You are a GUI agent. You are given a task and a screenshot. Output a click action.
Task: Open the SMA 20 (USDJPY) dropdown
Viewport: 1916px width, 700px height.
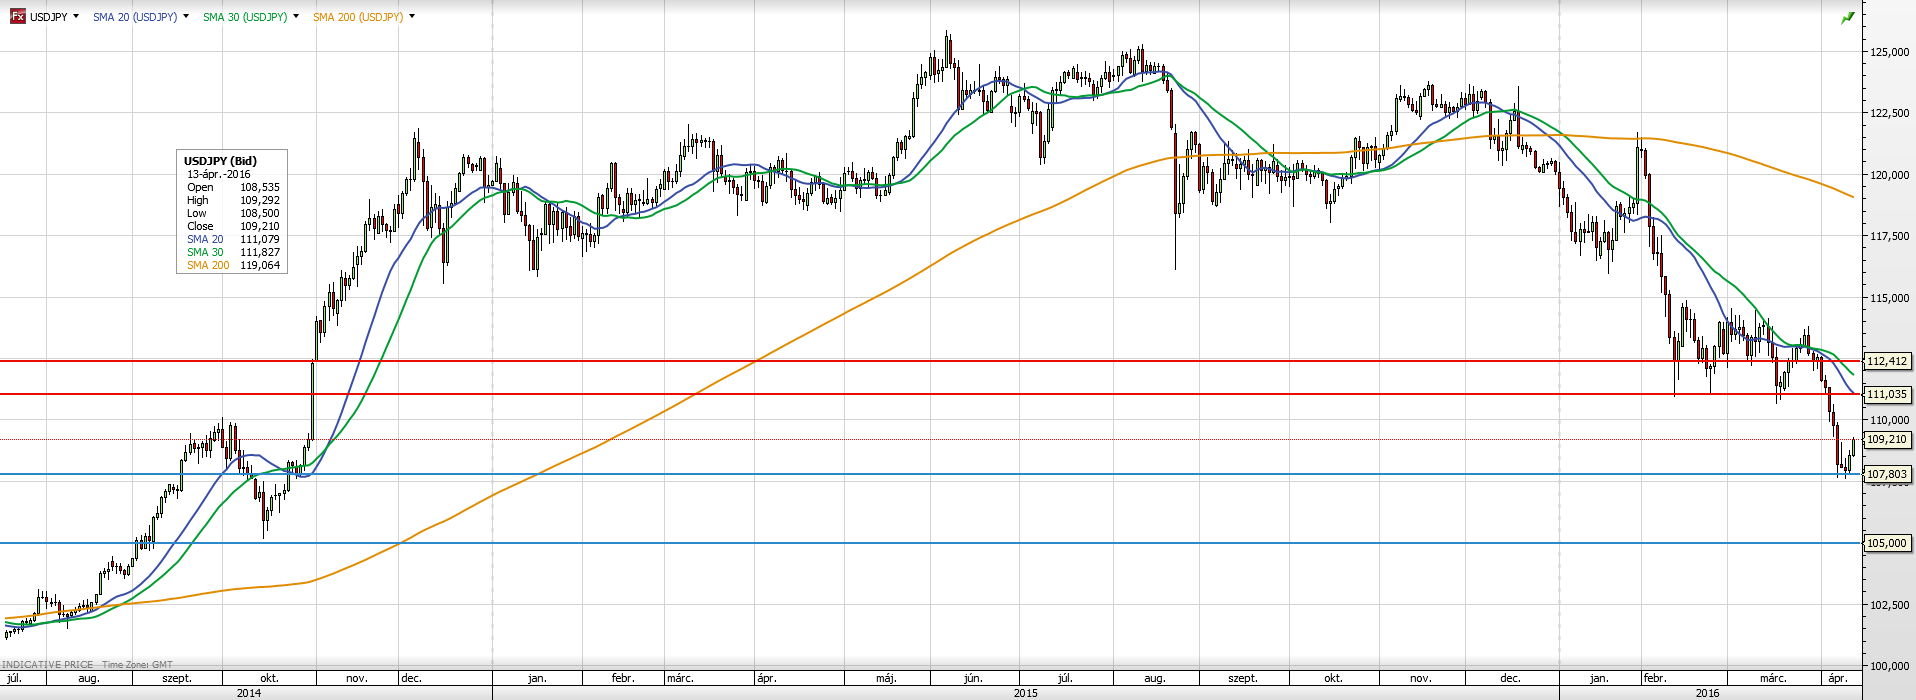pyautogui.click(x=186, y=17)
